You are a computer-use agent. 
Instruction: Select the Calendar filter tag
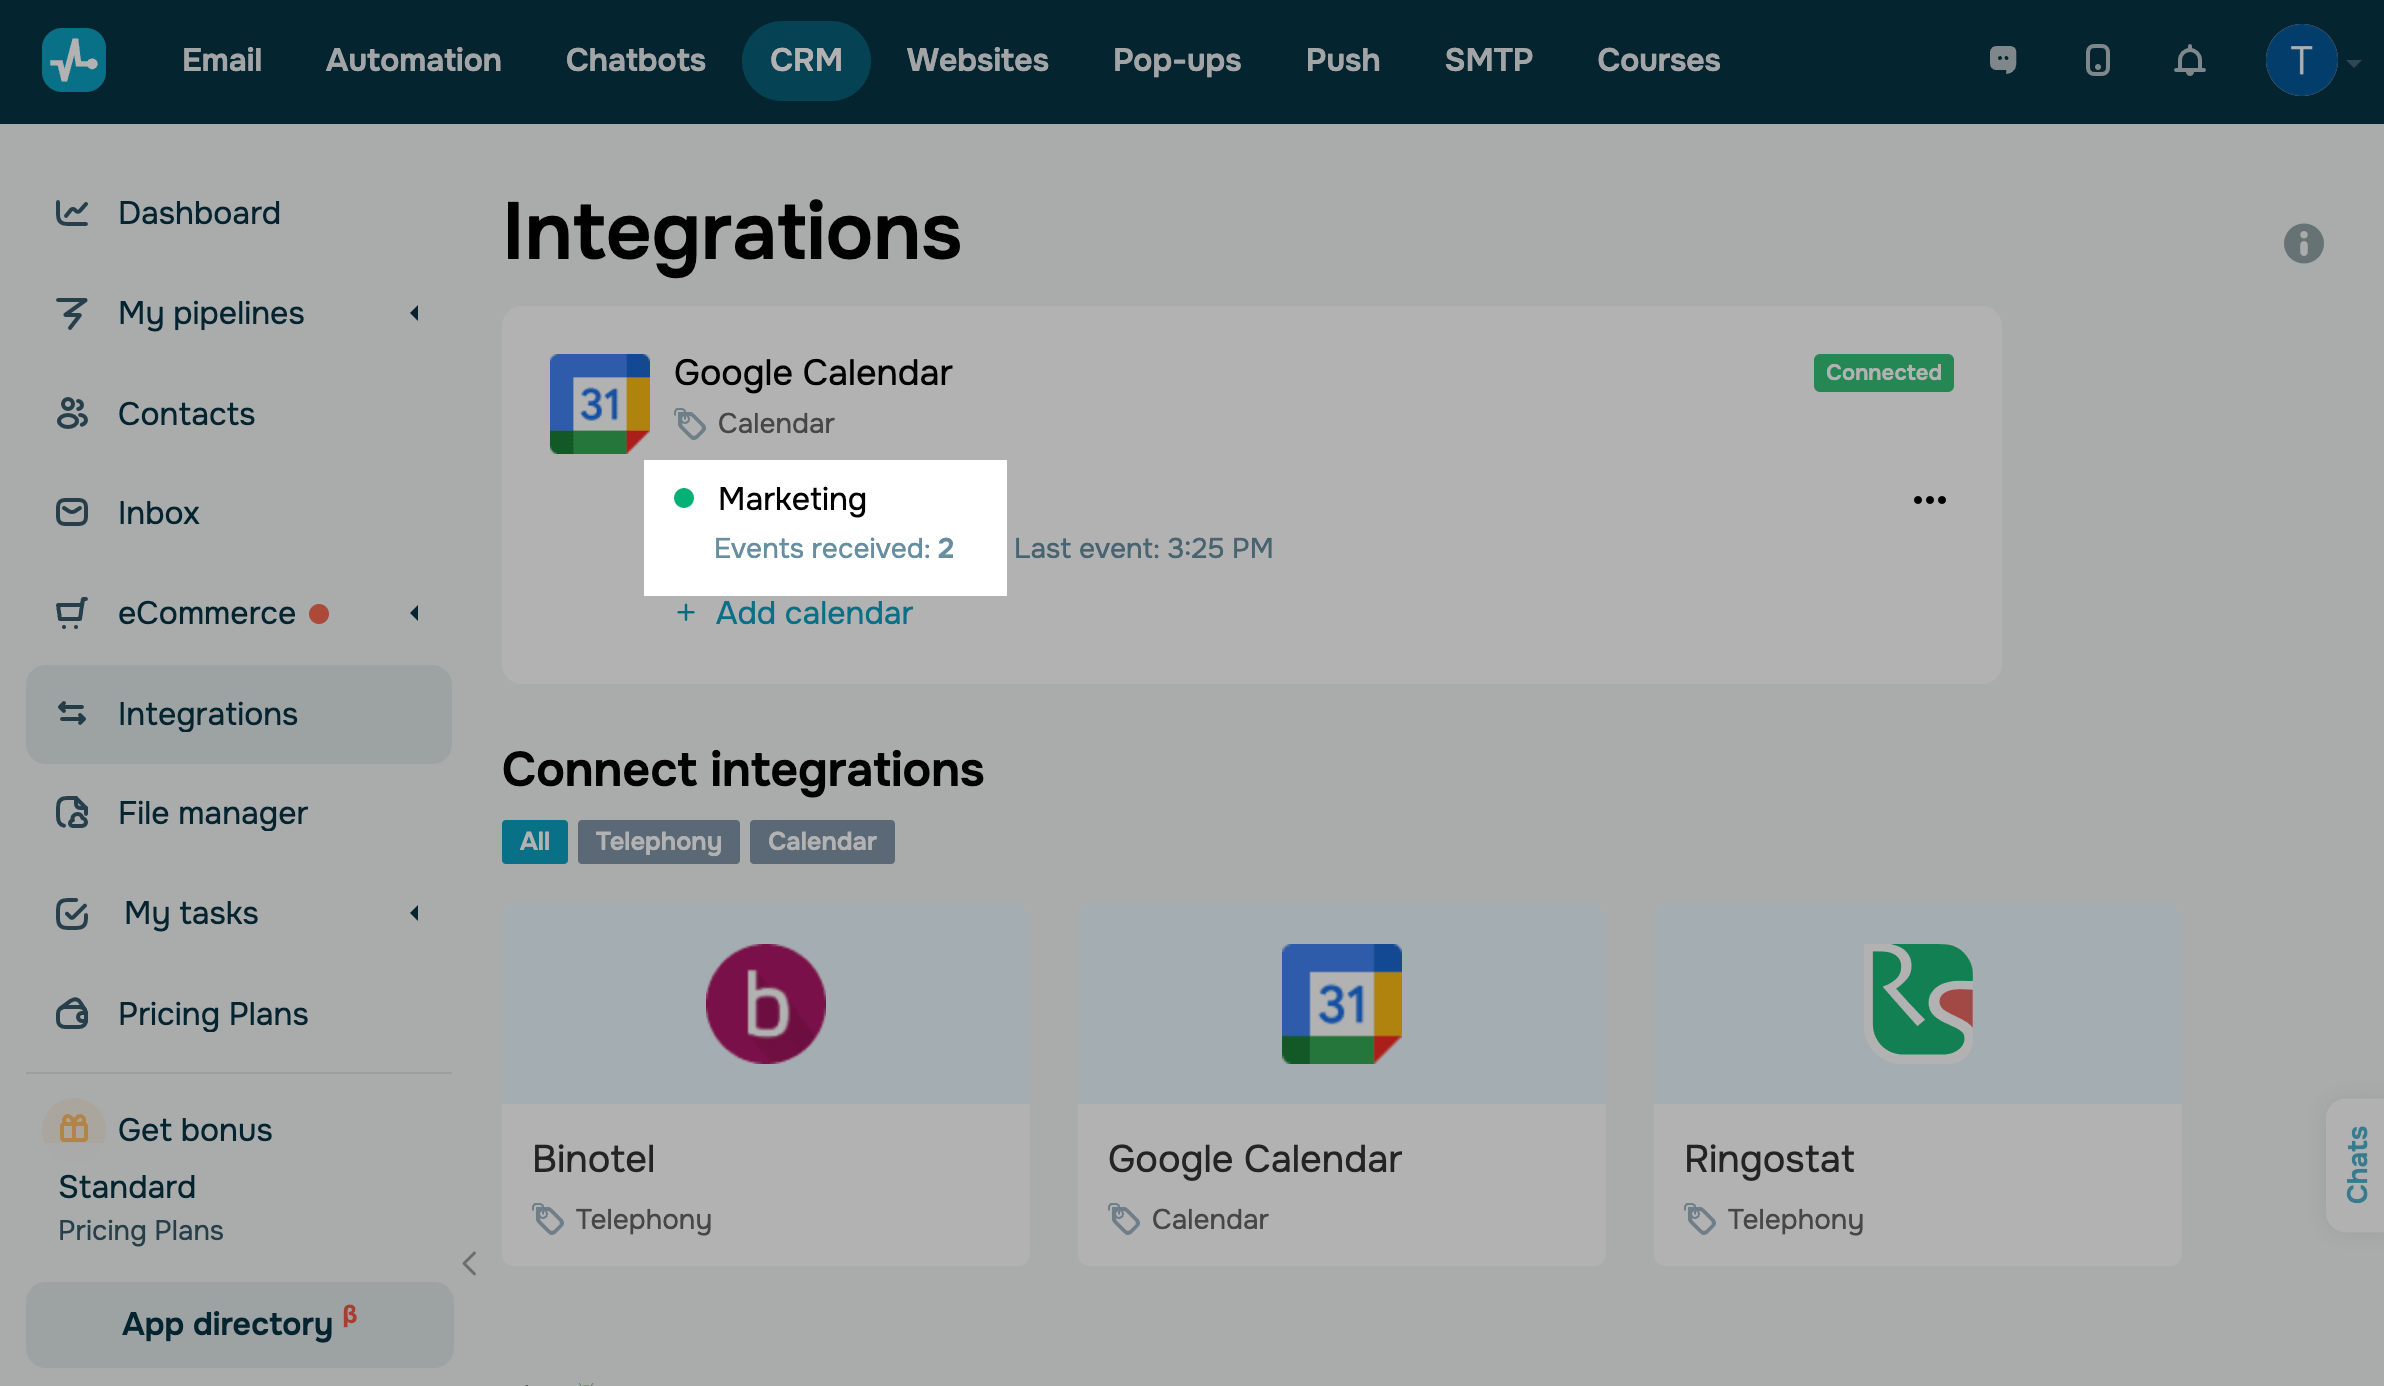click(821, 841)
